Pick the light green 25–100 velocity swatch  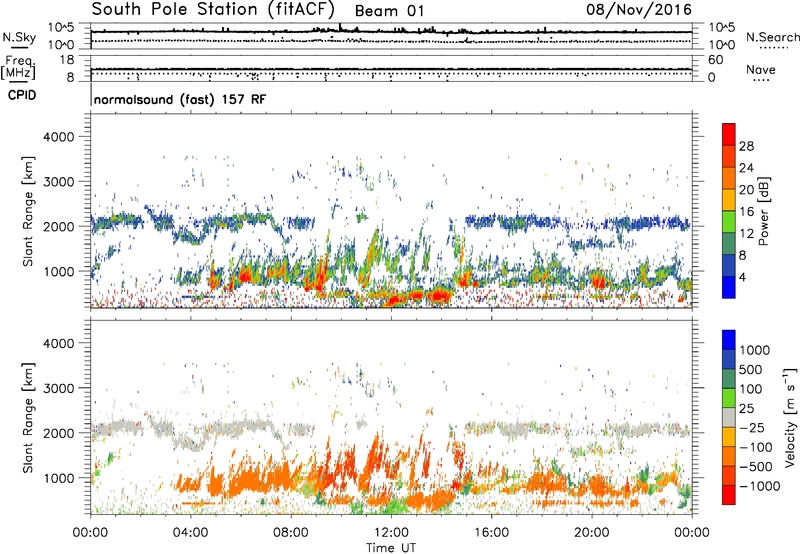coord(729,398)
